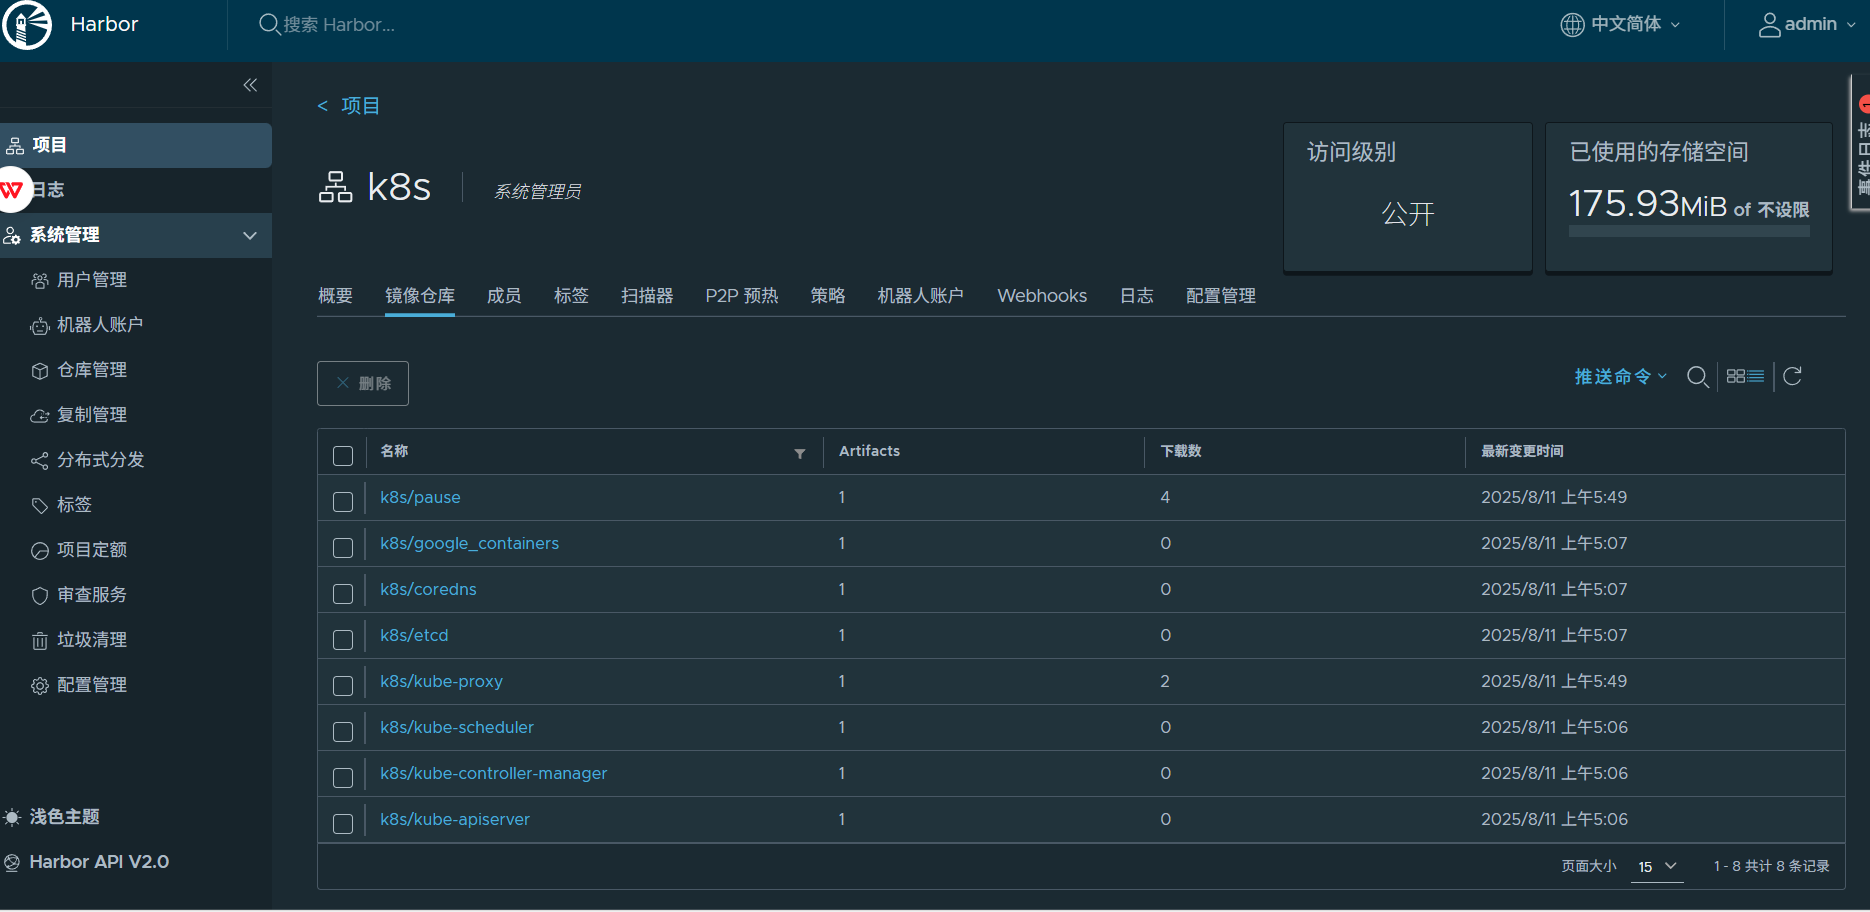Go back via the 项目 breadcrumb link
The height and width of the screenshot is (912, 1870).
pyautogui.click(x=360, y=106)
